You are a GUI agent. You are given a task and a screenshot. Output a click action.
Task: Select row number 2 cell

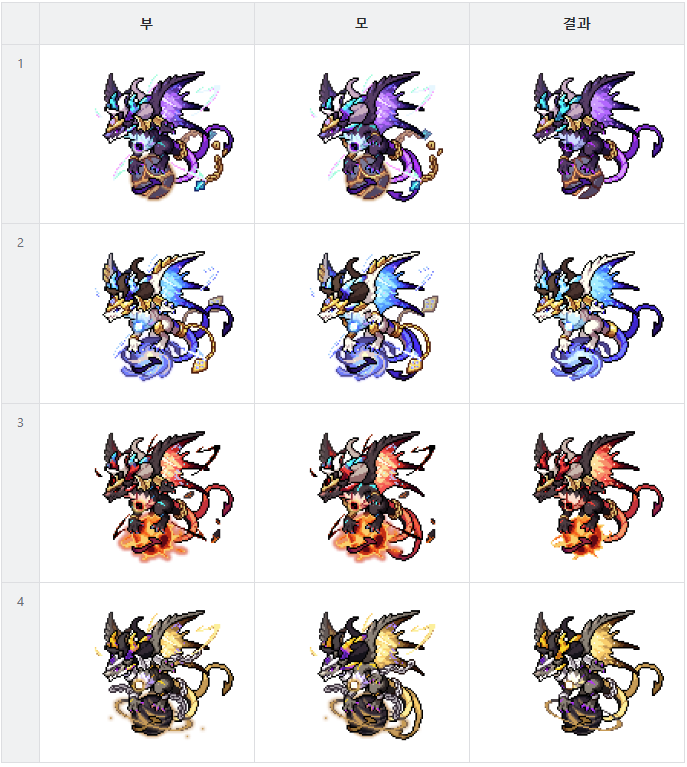click(21, 314)
